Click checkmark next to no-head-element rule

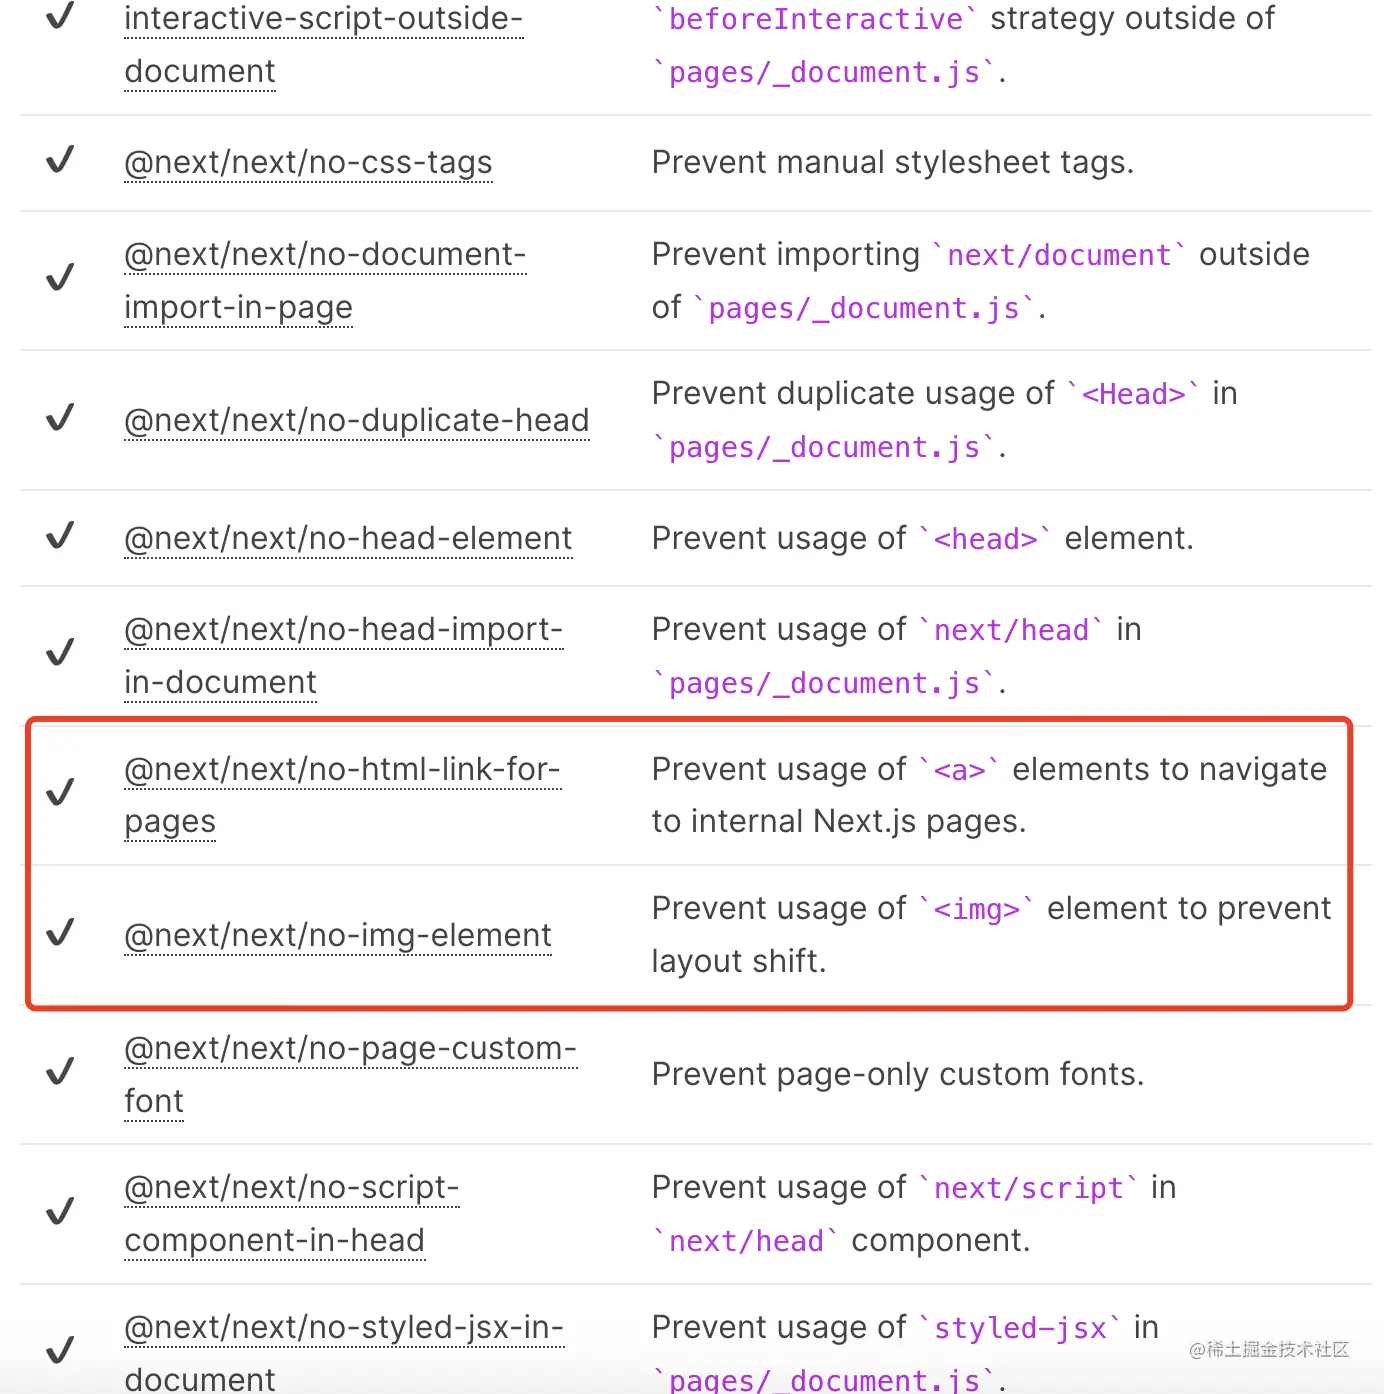[60, 536]
